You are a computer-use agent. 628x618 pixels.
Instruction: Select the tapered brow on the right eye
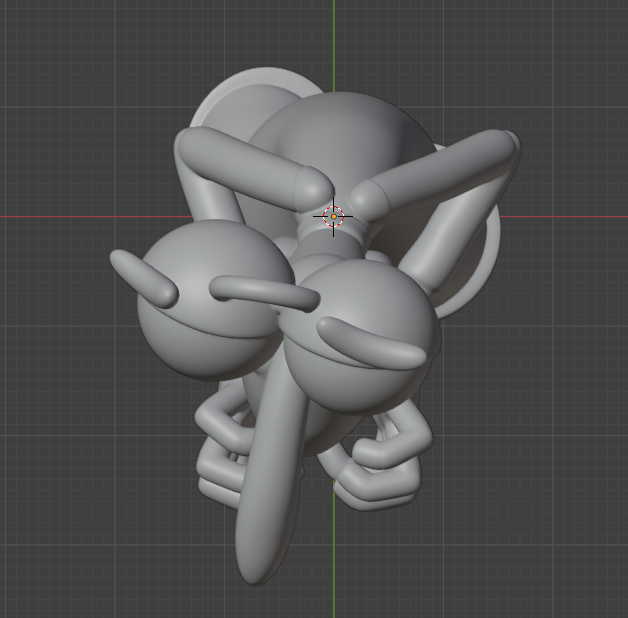tap(370, 343)
